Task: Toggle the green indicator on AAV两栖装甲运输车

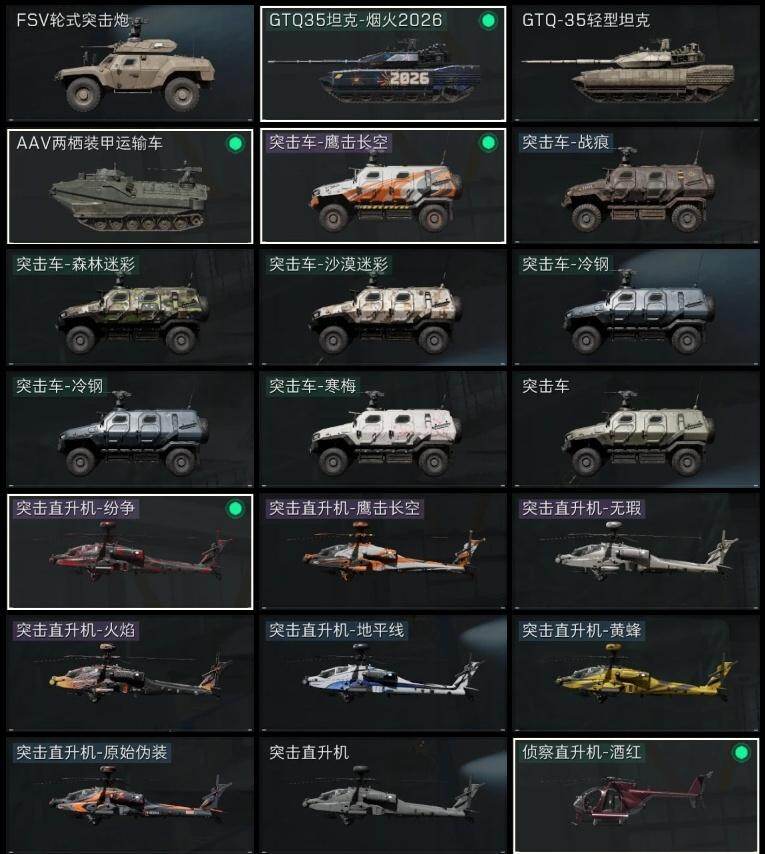Action: (235, 144)
